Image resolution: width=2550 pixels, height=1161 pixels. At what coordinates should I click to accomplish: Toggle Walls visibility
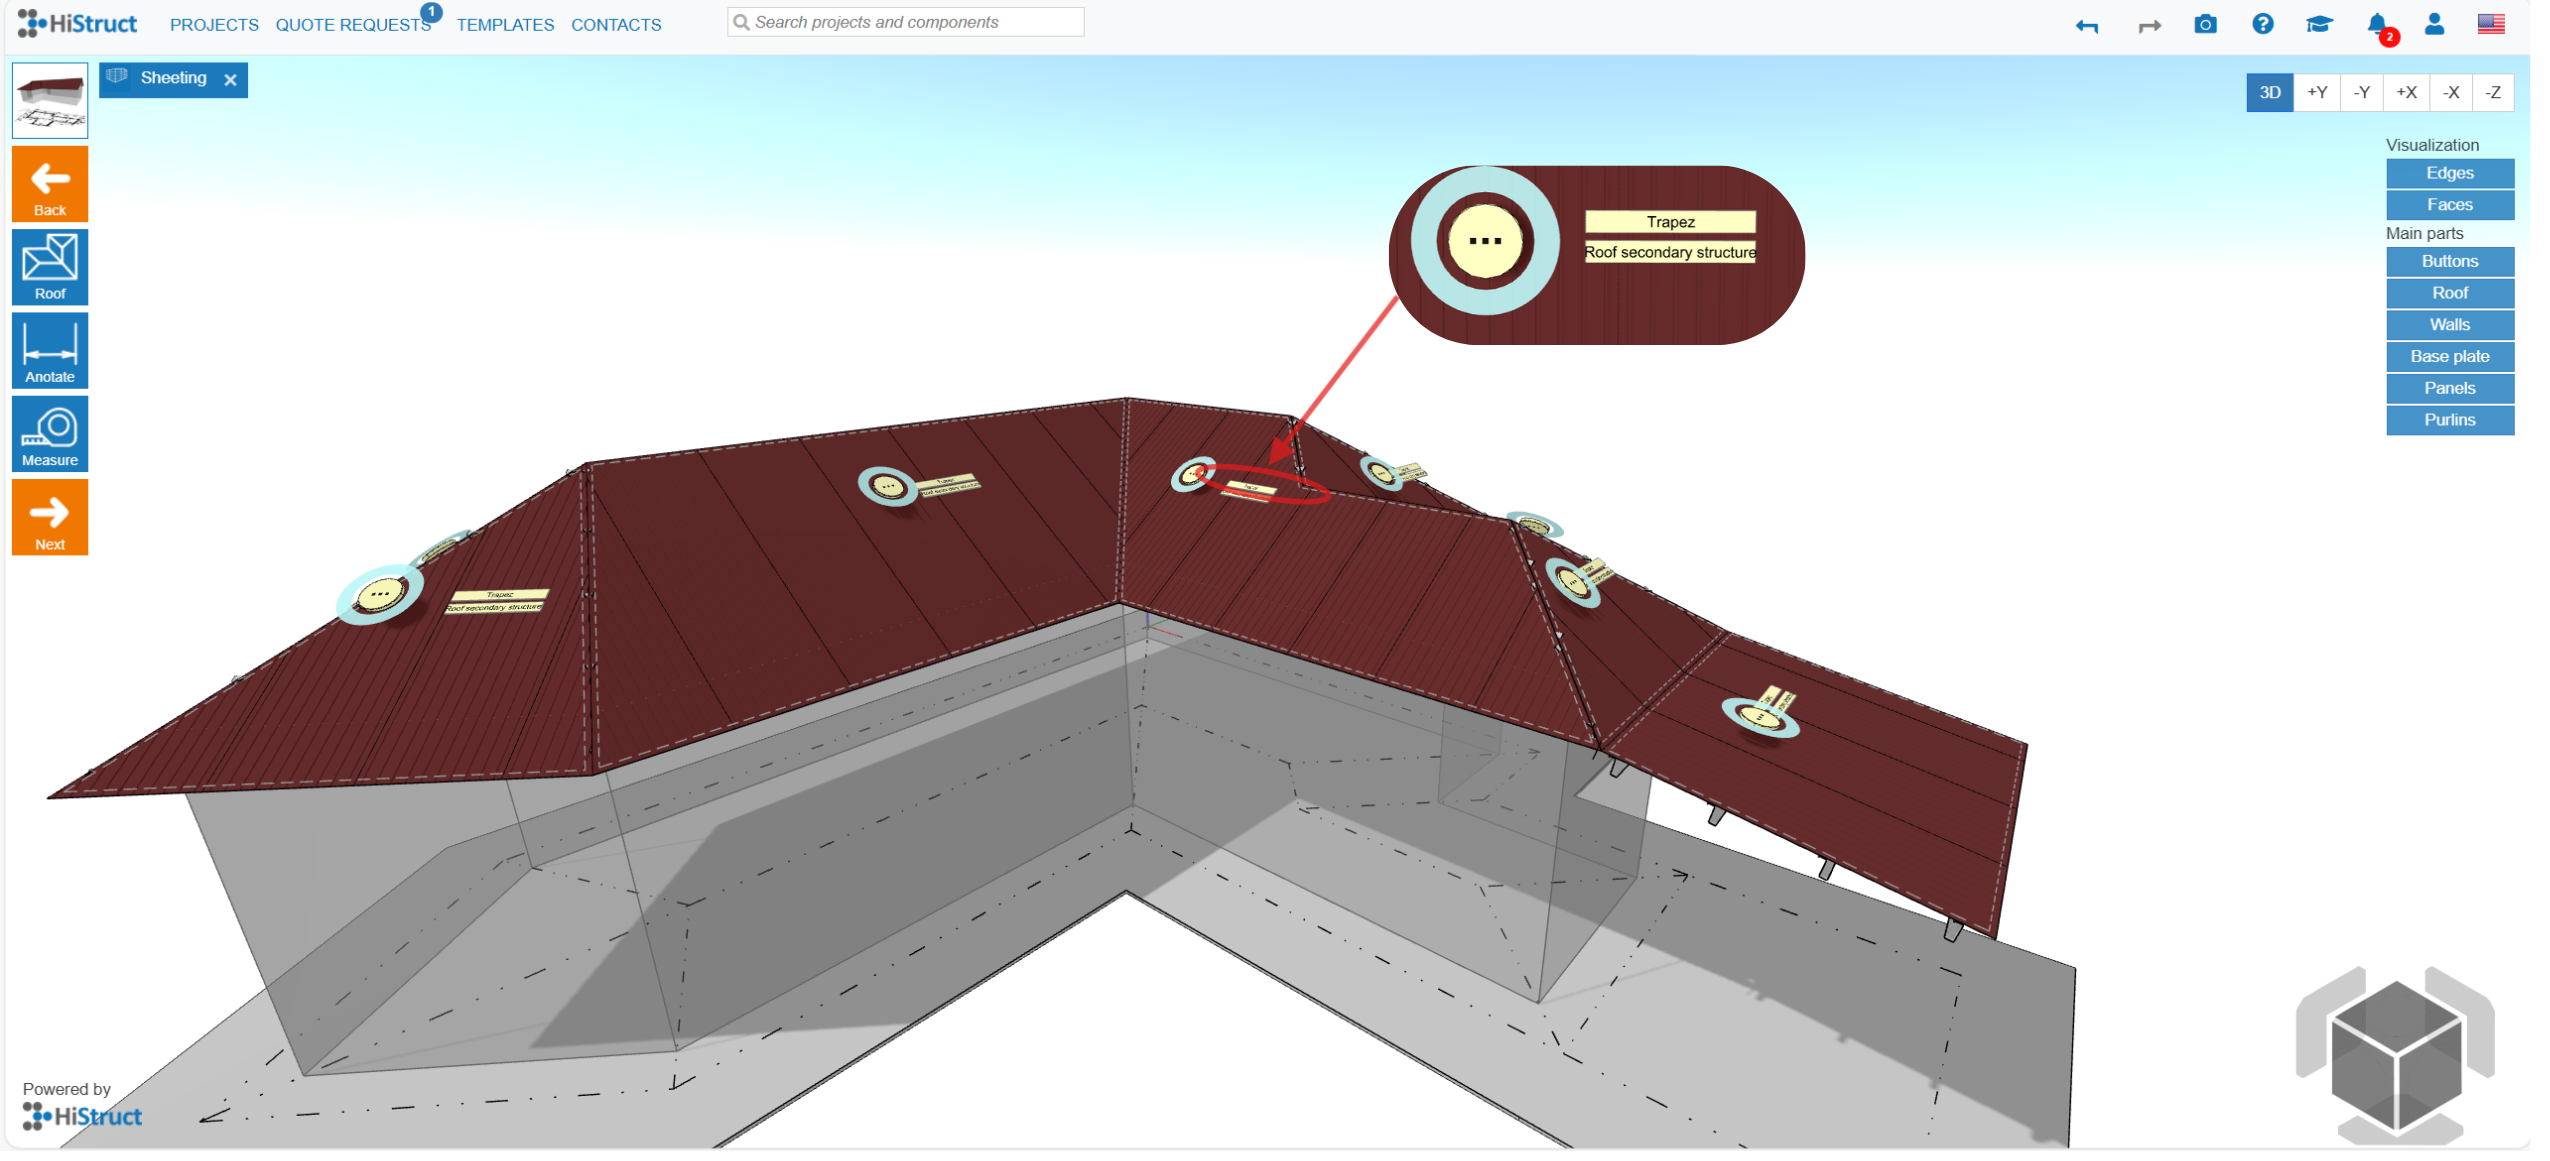(x=2449, y=326)
